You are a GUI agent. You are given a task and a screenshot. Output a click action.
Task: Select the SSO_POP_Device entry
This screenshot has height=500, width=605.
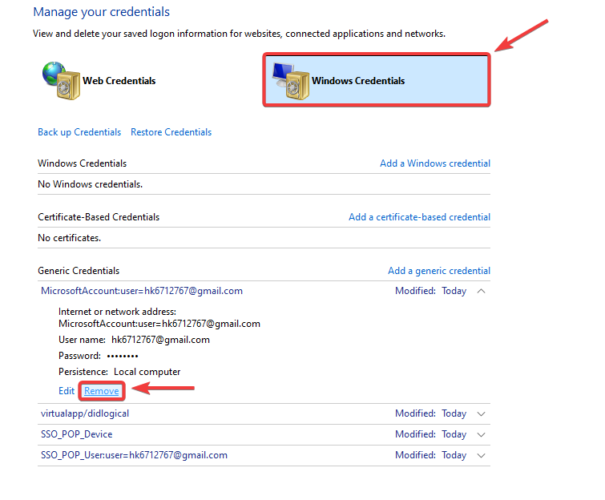[76, 434]
